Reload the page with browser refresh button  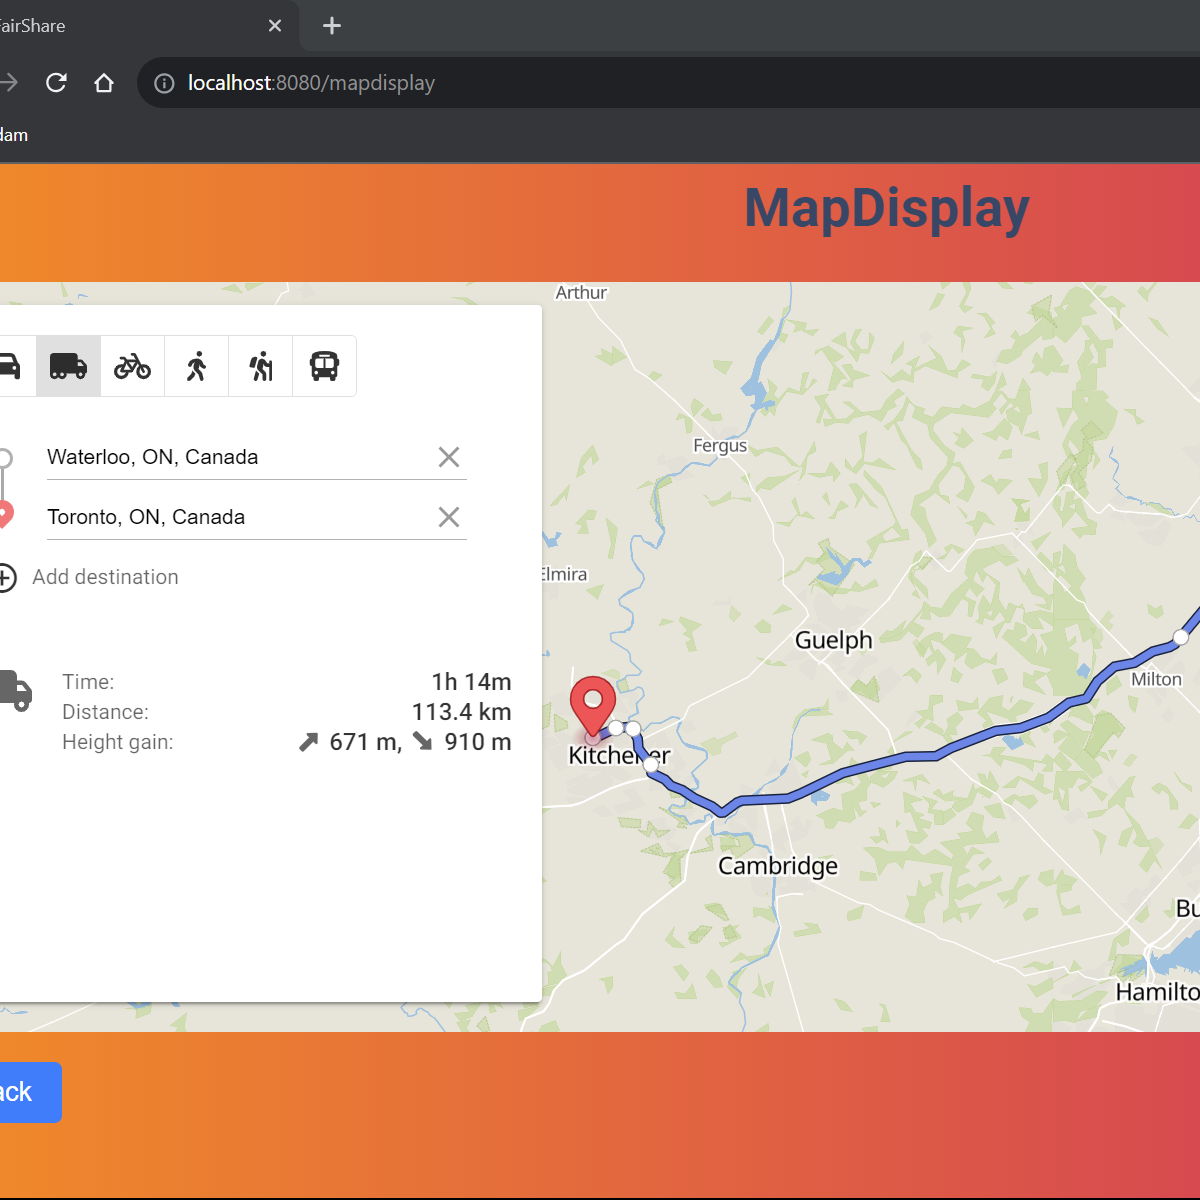coord(56,83)
